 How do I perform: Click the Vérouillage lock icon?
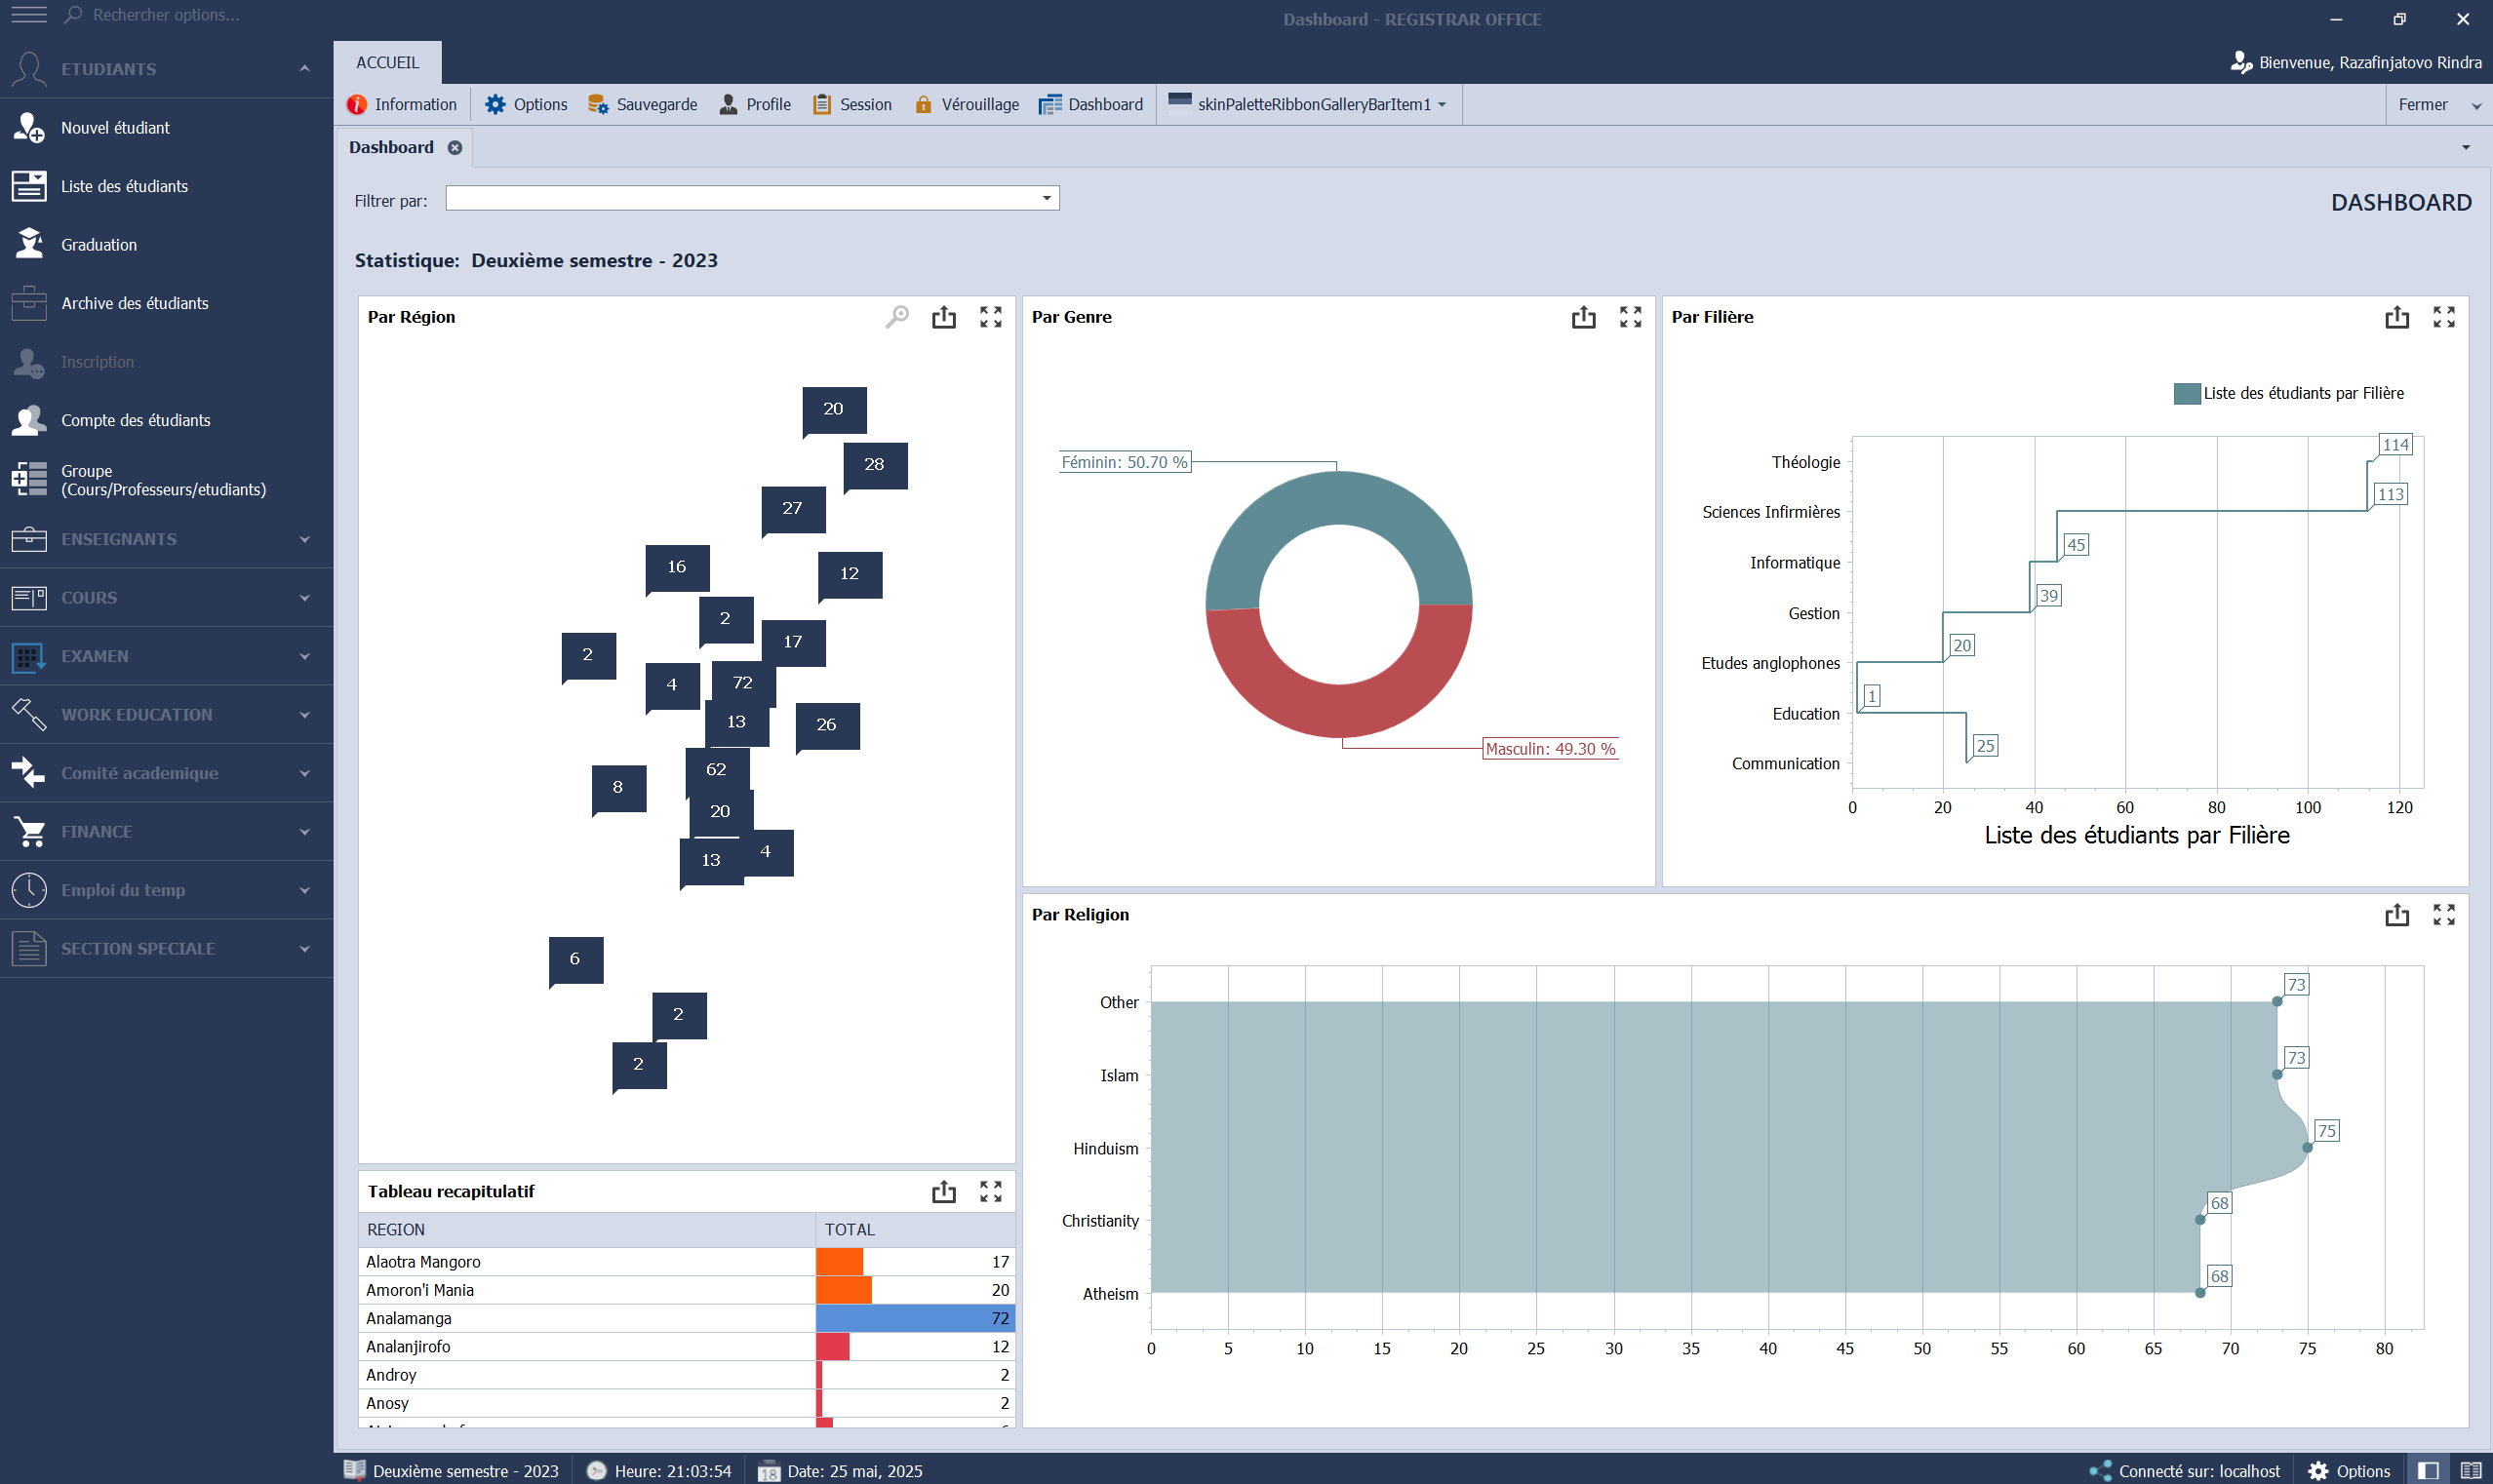pyautogui.click(x=924, y=103)
